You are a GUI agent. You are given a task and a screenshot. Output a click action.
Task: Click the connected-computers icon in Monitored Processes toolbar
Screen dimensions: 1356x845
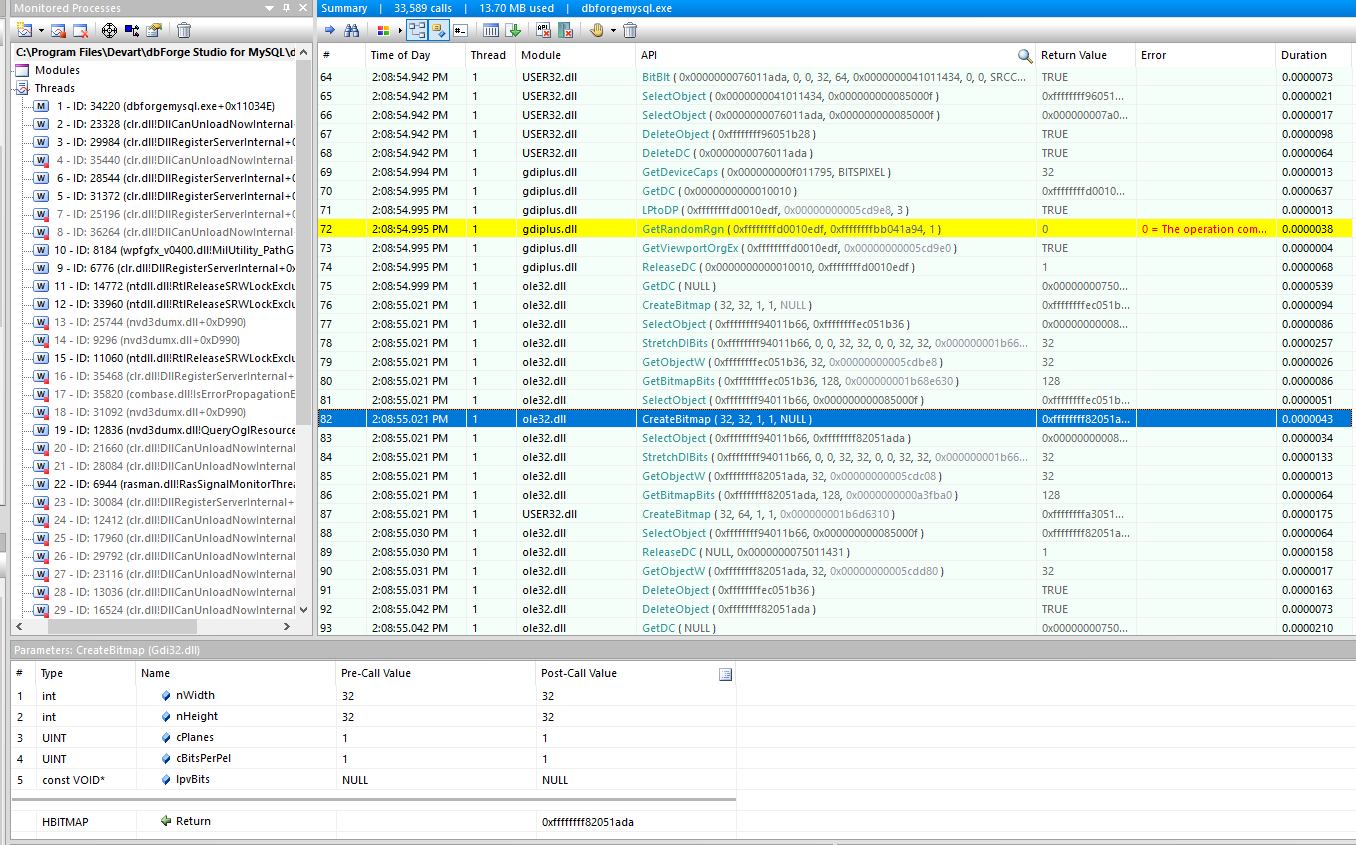click(x=131, y=30)
